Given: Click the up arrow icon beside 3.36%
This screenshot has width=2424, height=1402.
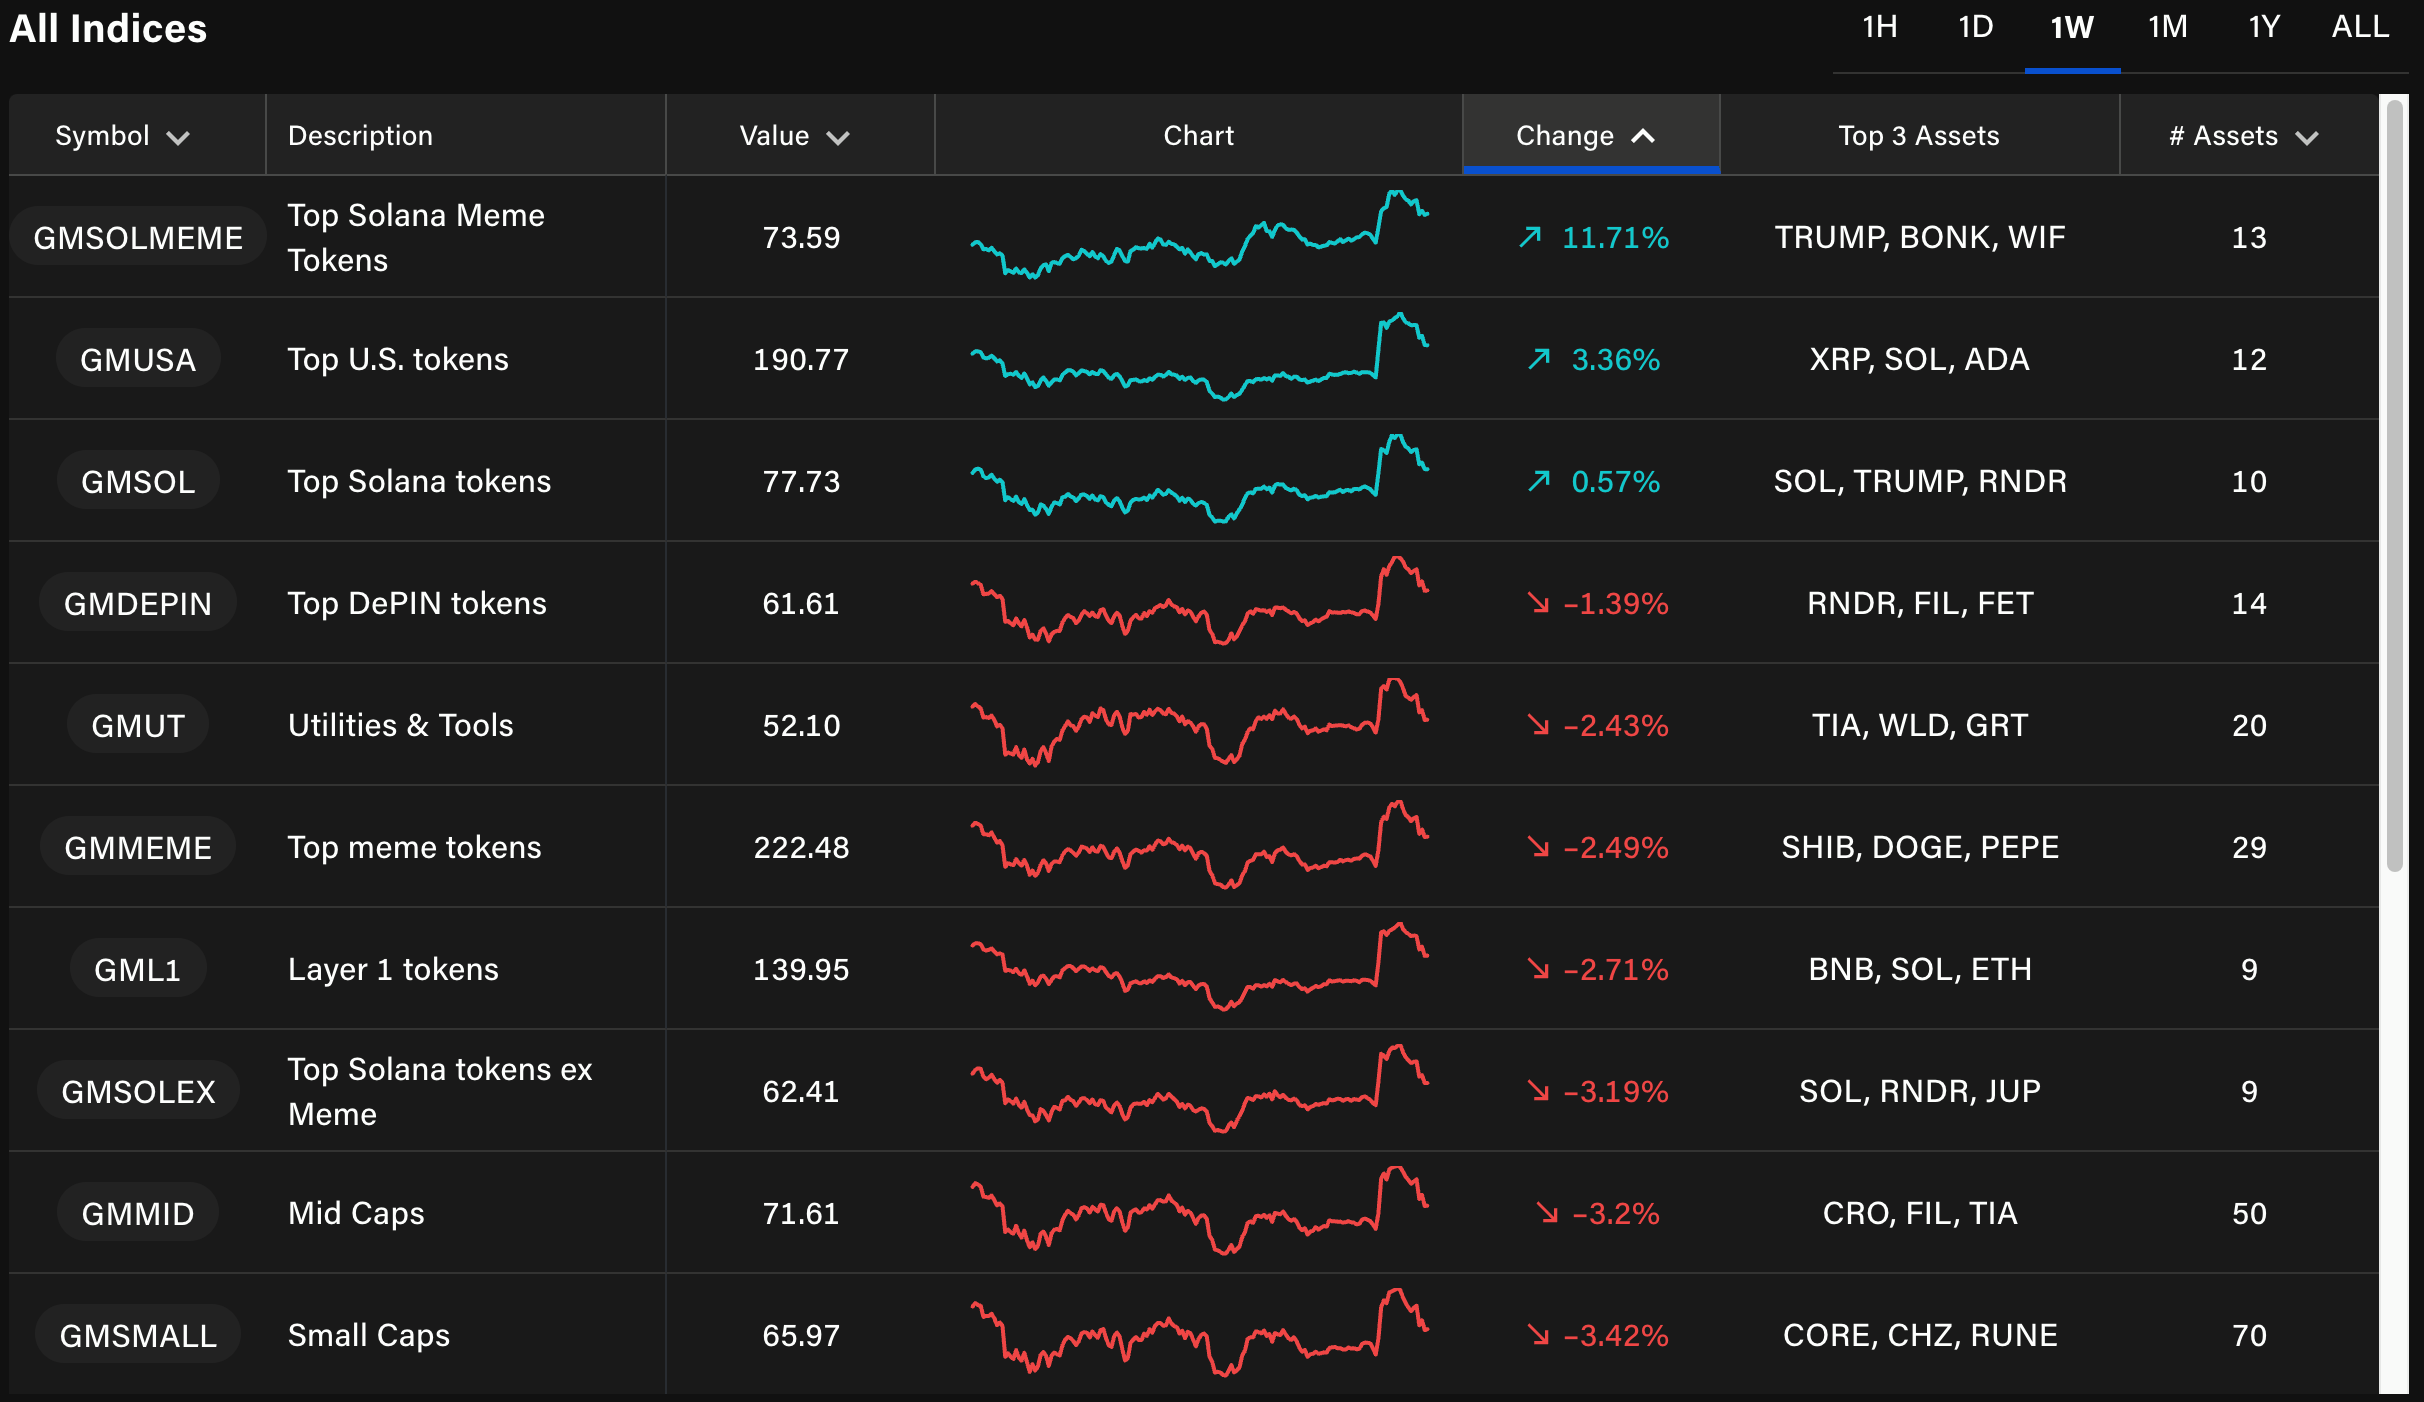Looking at the screenshot, I should 1539,359.
